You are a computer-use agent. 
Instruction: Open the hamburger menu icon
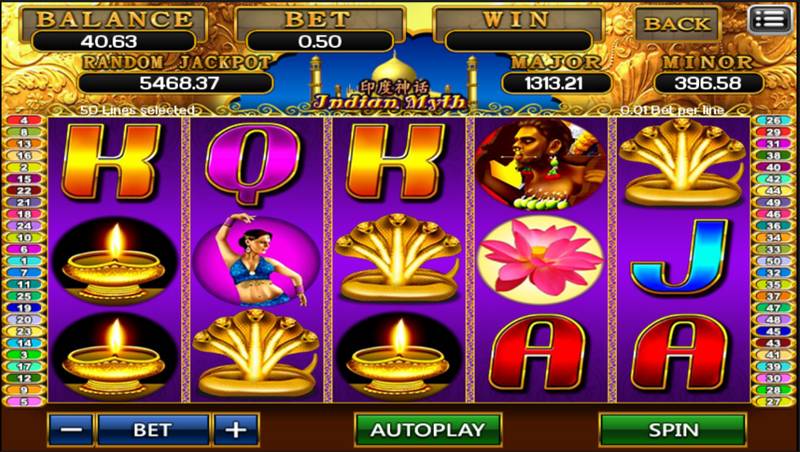click(770, 21)
